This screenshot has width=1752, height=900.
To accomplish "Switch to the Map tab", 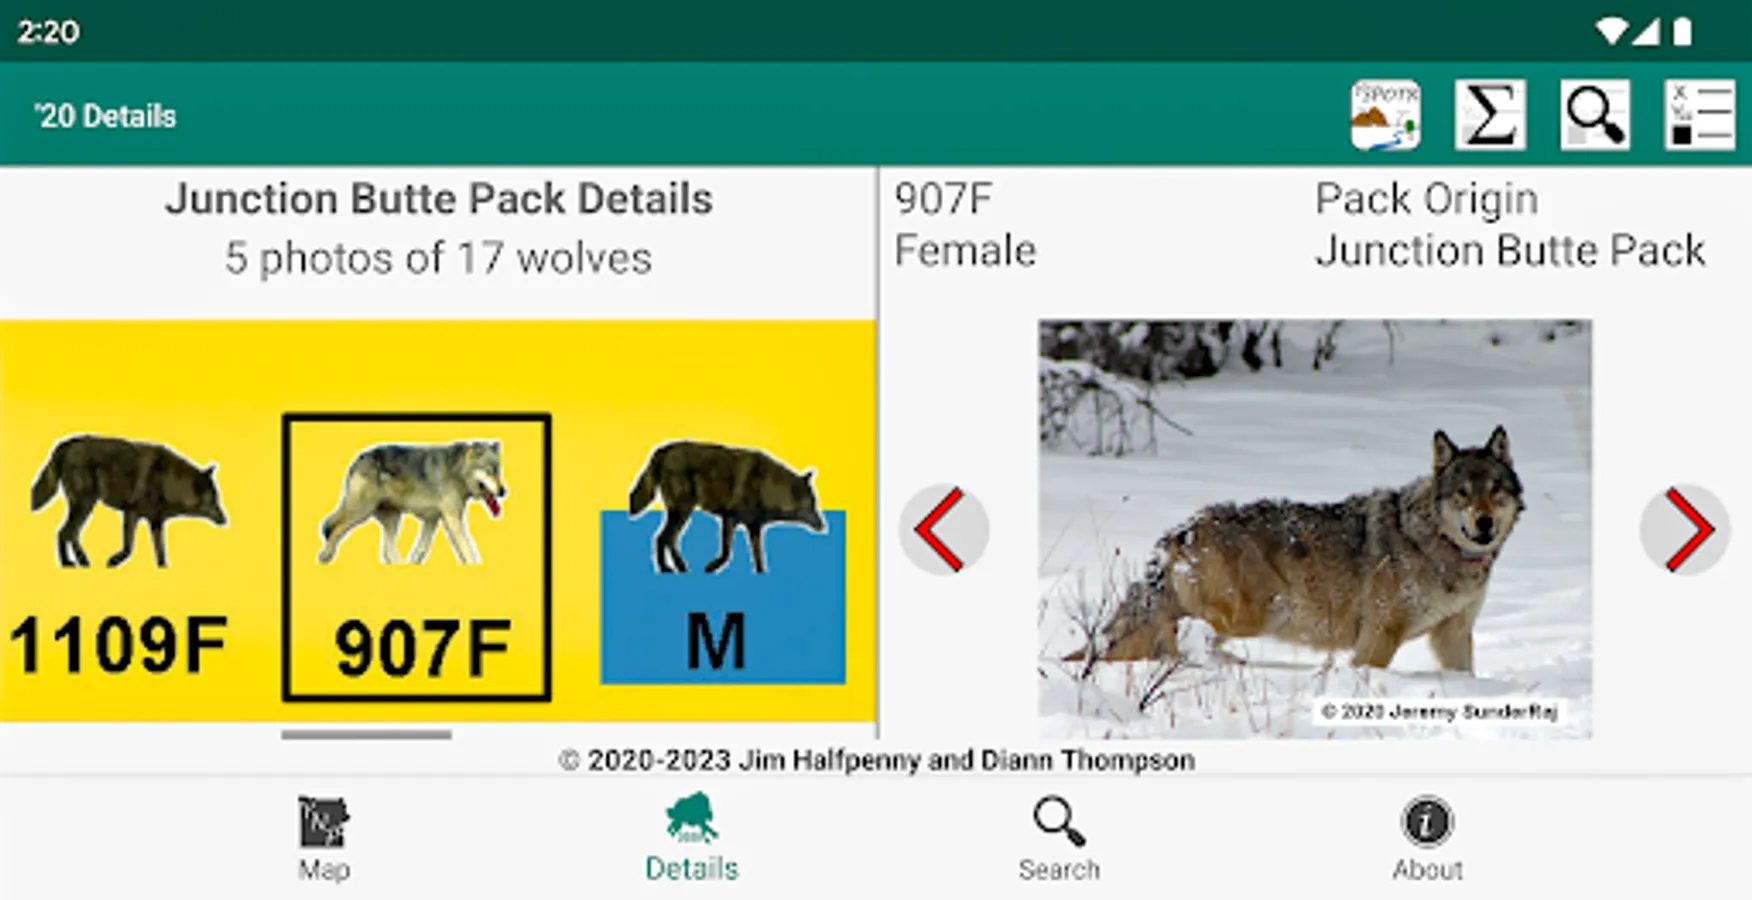I will [x=324, y=839].
